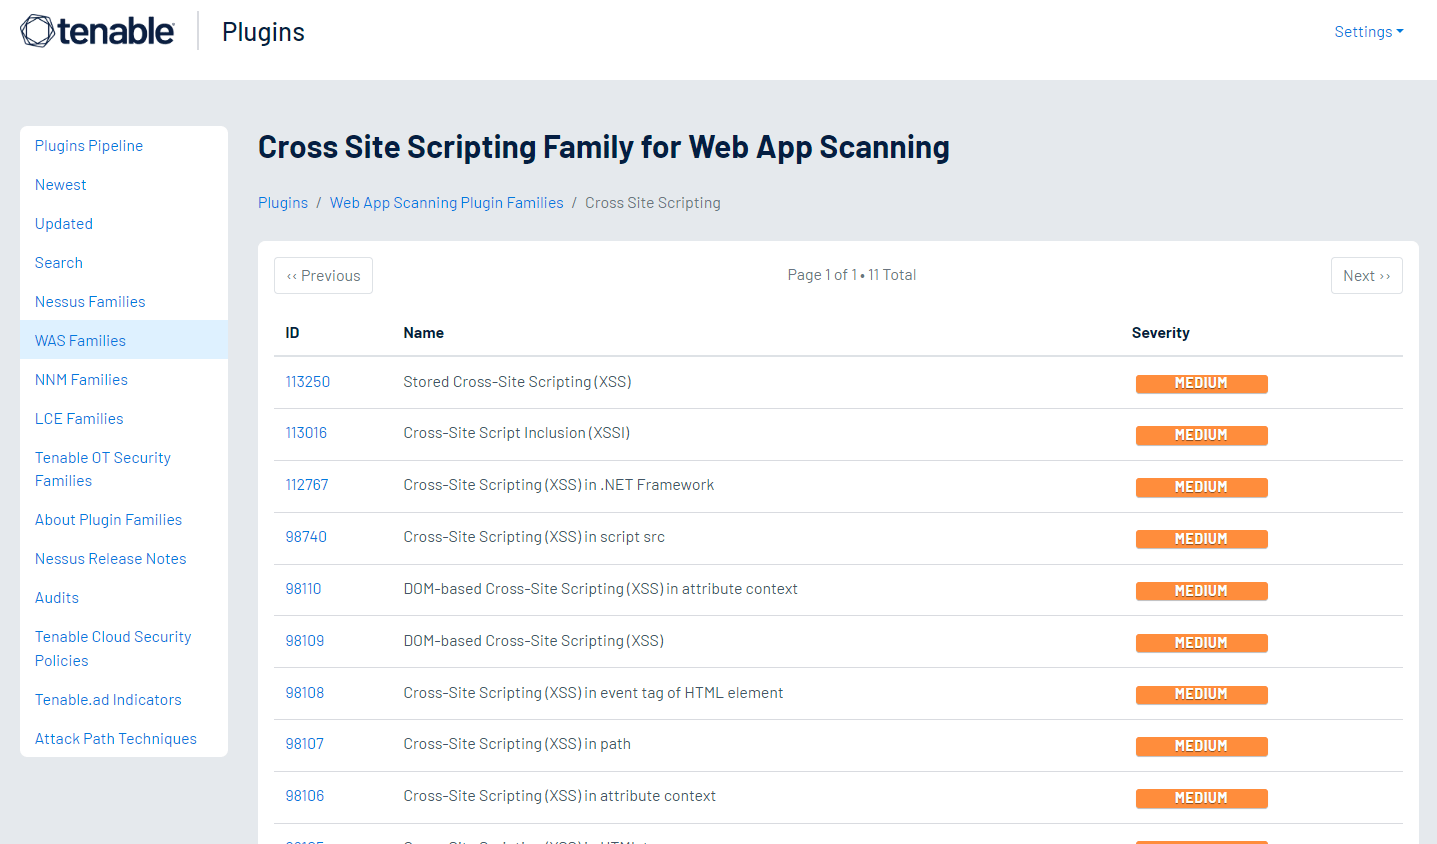Select Nessus Families in the sidebar
This screenshot has width=1437, height=844.
point(89,301)
